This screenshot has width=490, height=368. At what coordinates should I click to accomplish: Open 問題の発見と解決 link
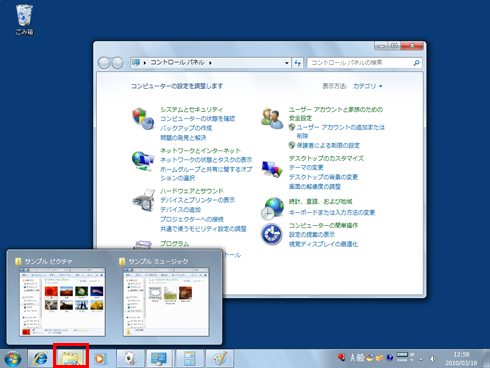pos(183,137)
